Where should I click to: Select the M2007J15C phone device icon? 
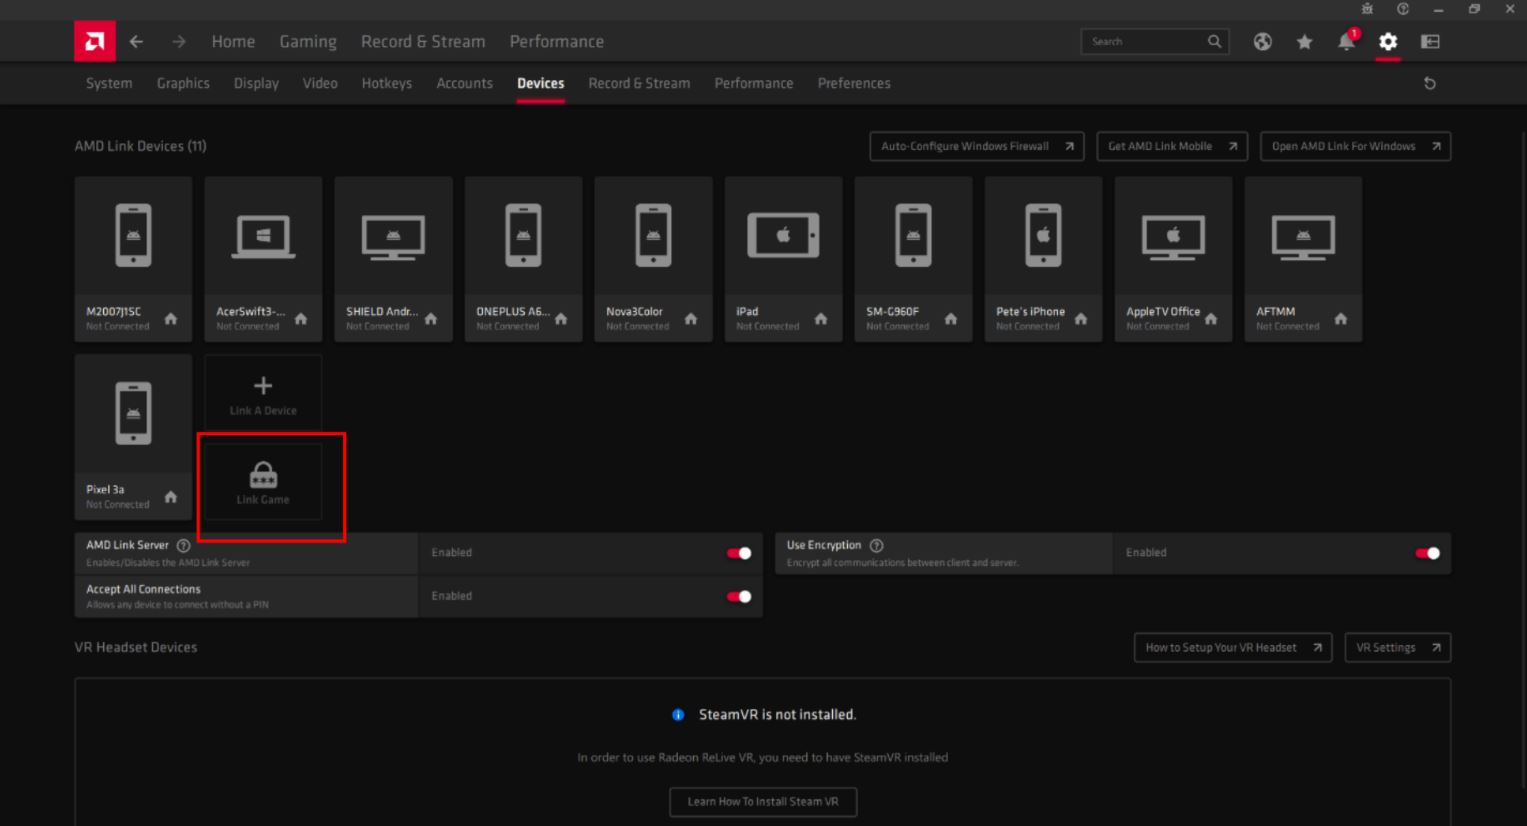point(133,236)
